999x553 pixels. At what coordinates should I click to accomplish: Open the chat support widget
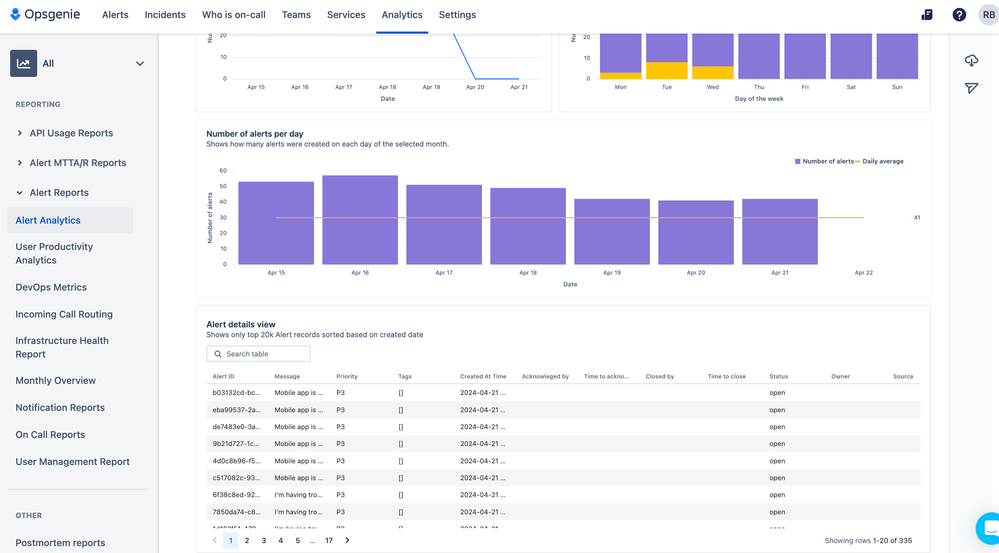(988, 528)
